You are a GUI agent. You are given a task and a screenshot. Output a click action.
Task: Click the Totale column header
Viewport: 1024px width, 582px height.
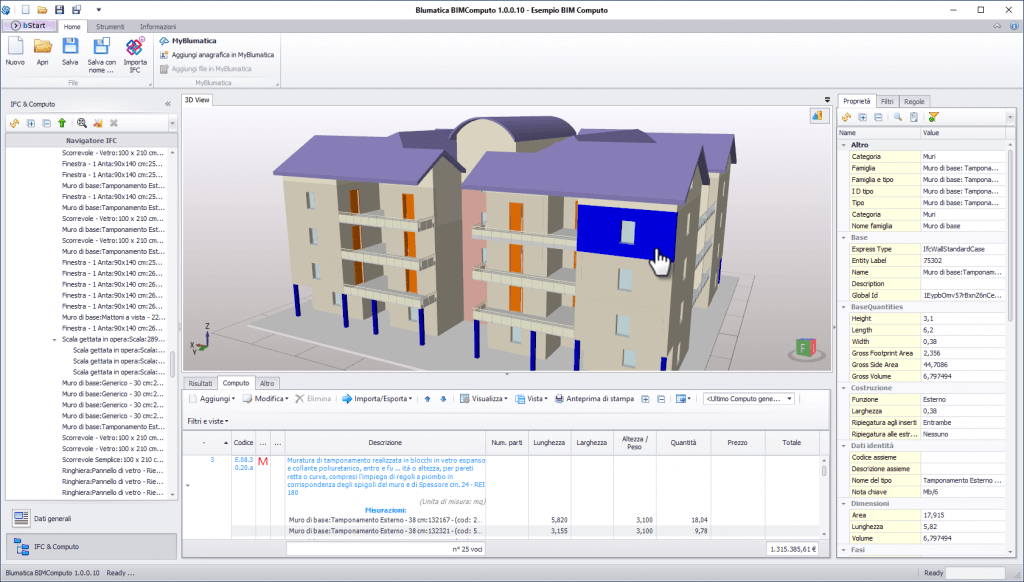[792, 443]
